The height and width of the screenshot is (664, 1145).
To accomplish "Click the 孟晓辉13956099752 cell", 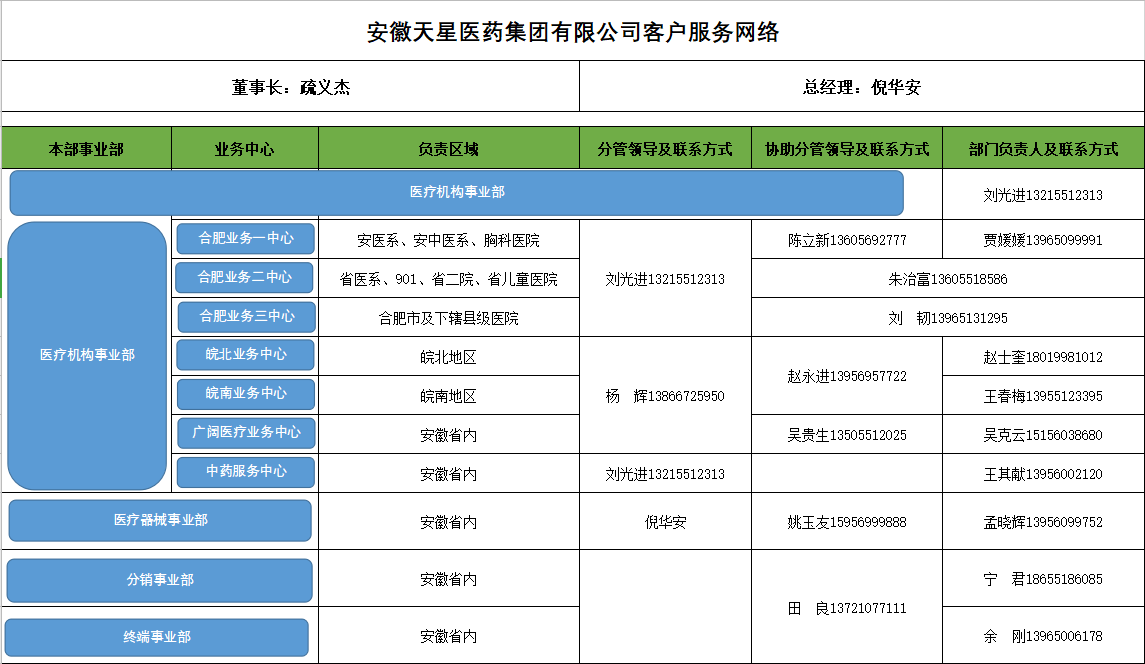I will [x=1043, y=522].
